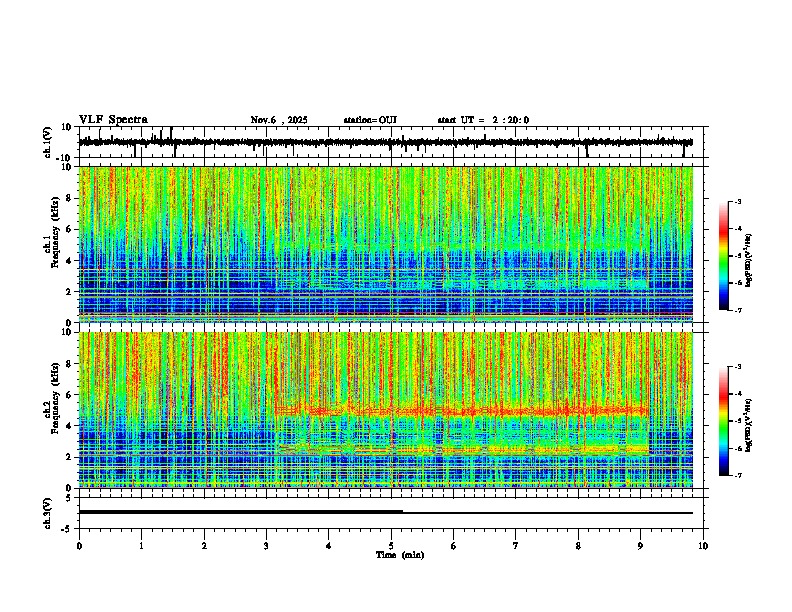Screen dimensions: 792x612
Task: Click tick label "2" on the Time axis
Action: (204, 546)
